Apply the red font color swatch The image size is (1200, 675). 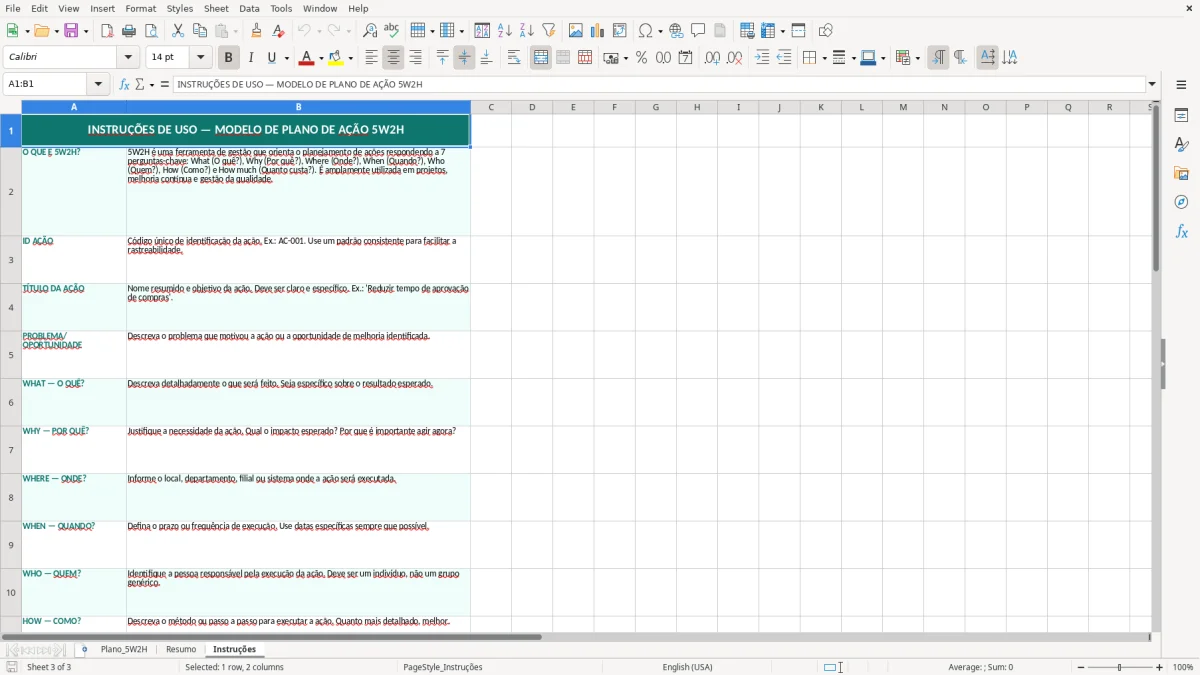307,58
